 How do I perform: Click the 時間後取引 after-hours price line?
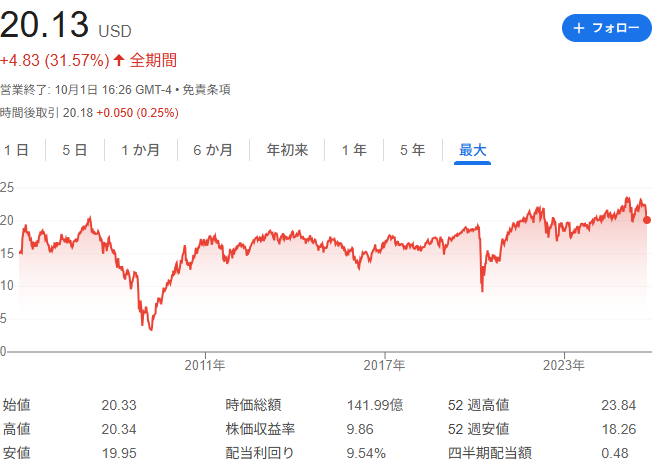[x=90, y=112]
